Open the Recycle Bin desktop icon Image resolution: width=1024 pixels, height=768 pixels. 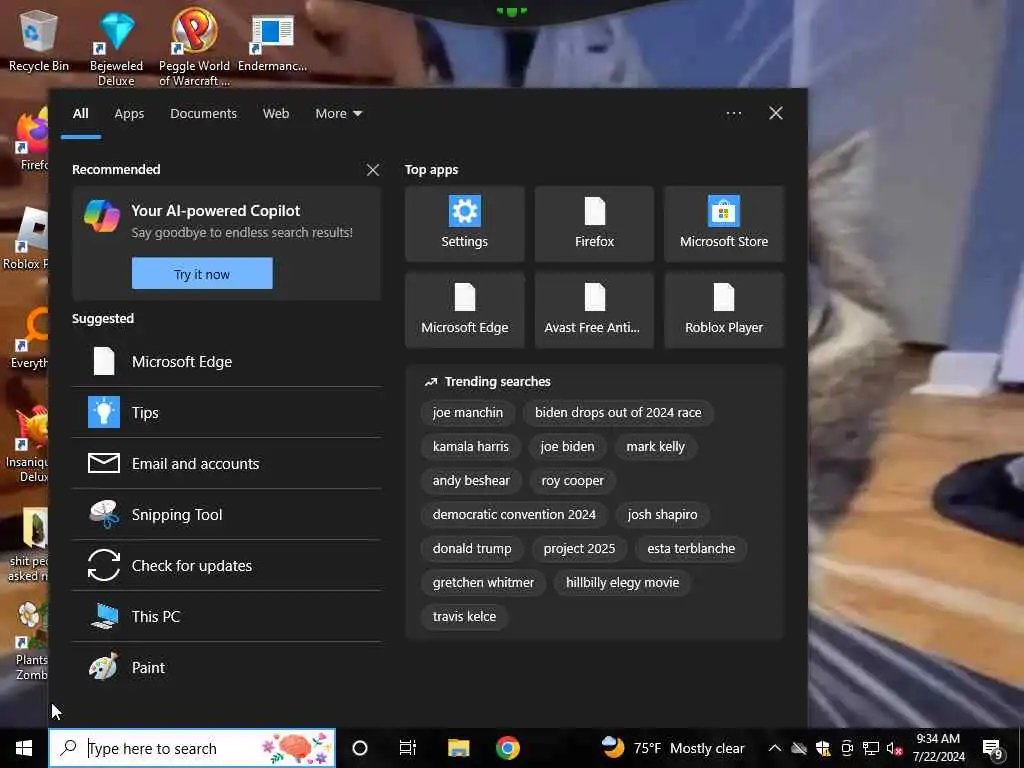click(39, 41)
